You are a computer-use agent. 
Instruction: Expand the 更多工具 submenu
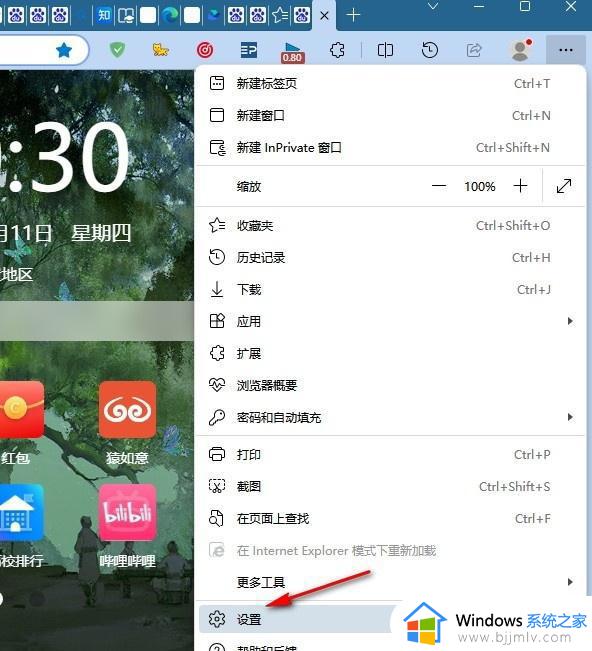click(390, 582)
